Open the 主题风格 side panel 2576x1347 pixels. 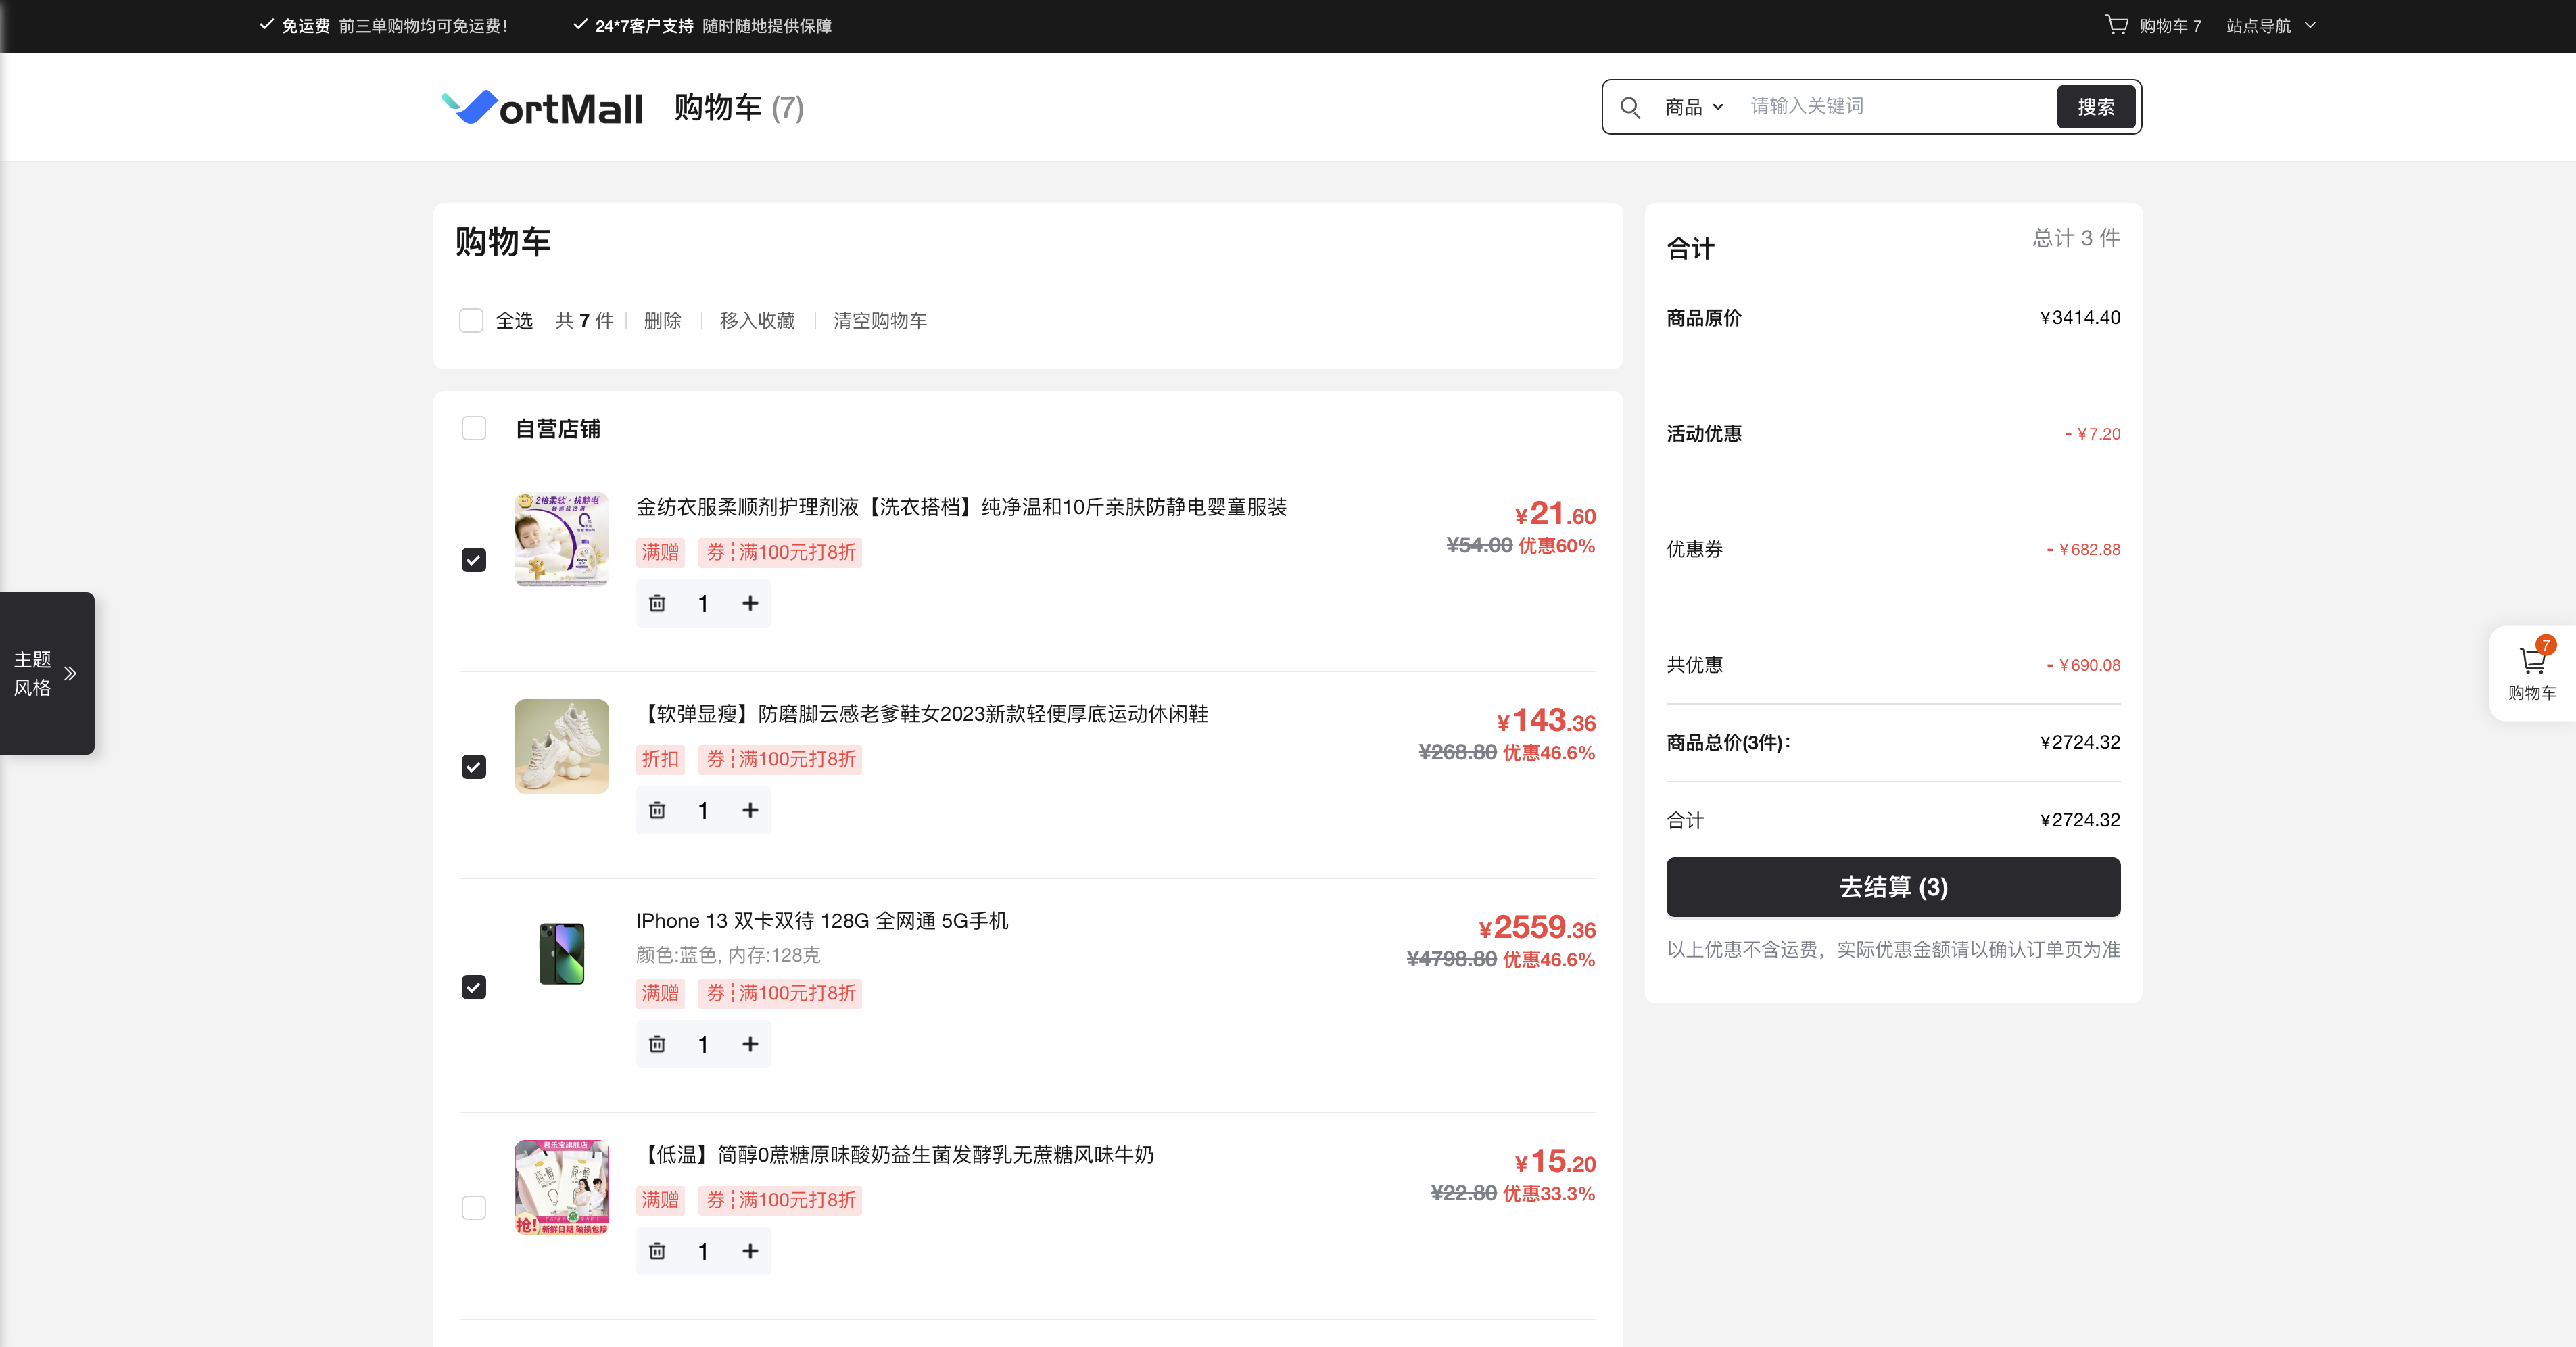pyautogui.click(x=47, y=673)
